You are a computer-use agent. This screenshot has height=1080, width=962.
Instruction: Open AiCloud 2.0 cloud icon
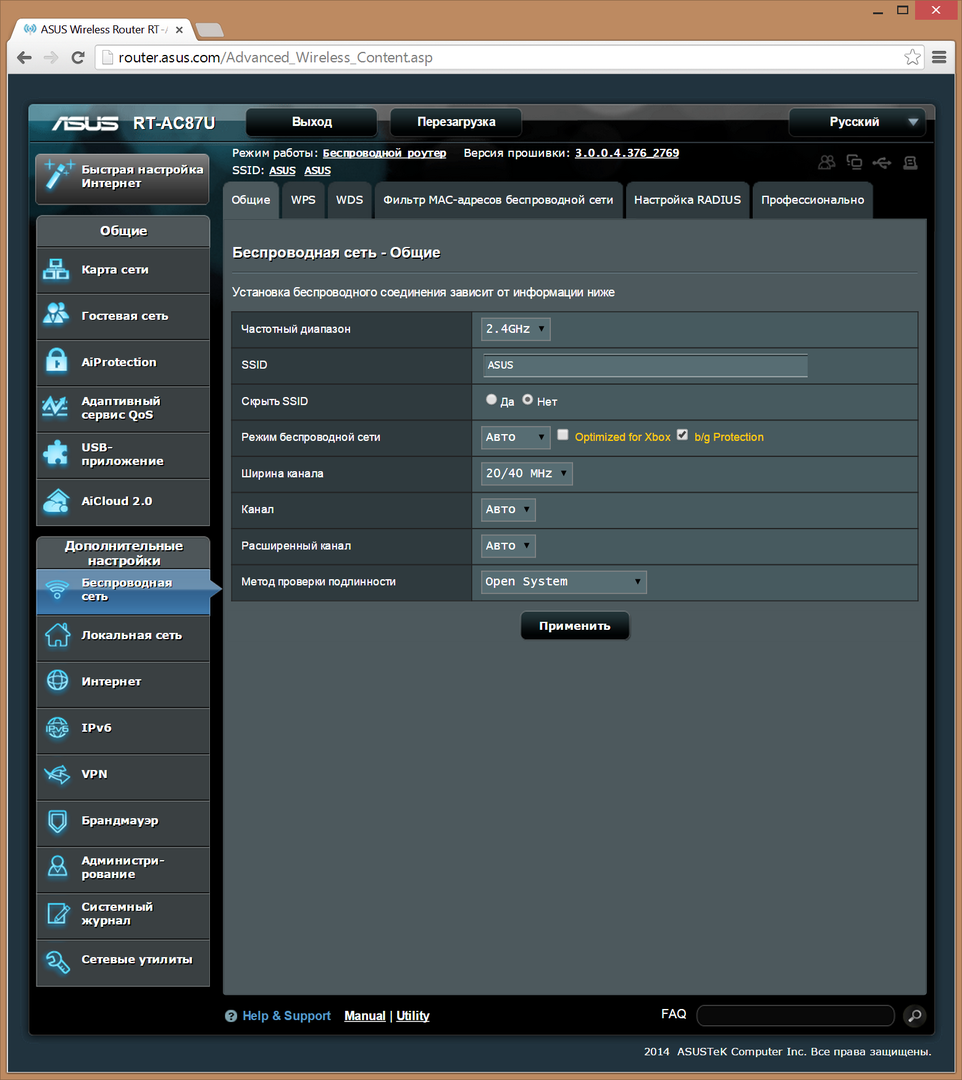tap(56, 501)
